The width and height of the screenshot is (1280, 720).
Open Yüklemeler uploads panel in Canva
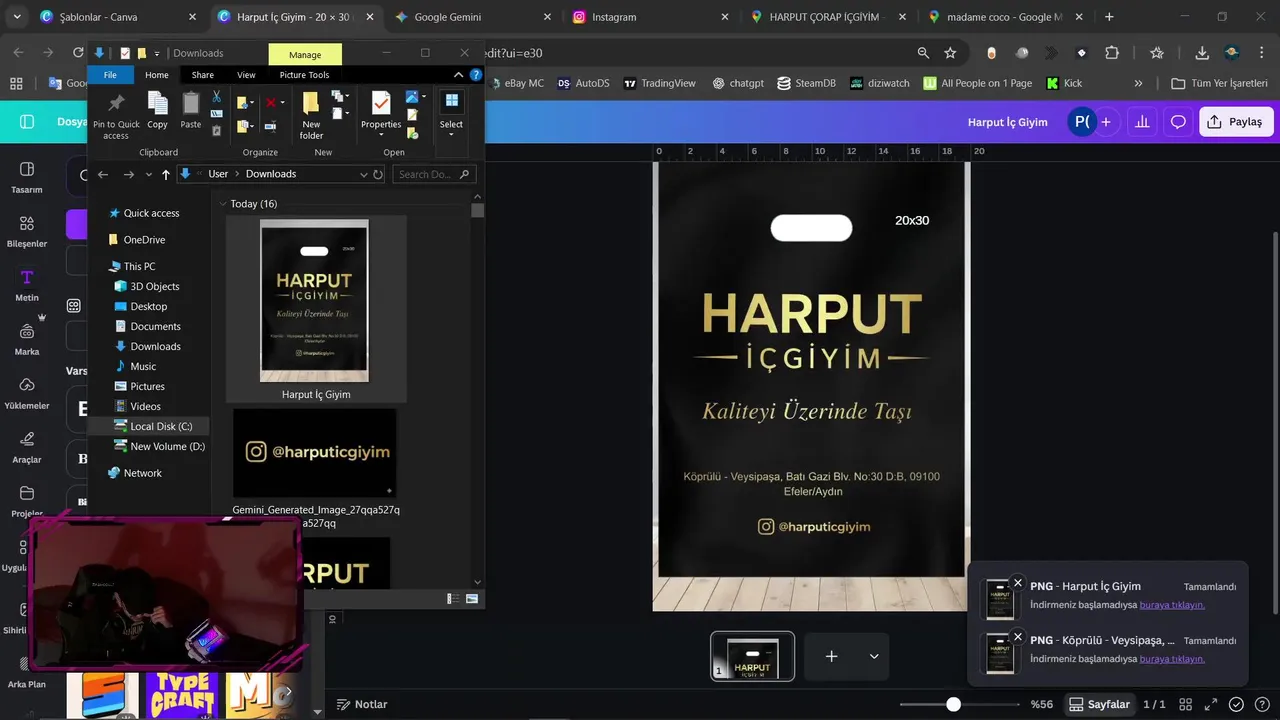coord(27,393)
